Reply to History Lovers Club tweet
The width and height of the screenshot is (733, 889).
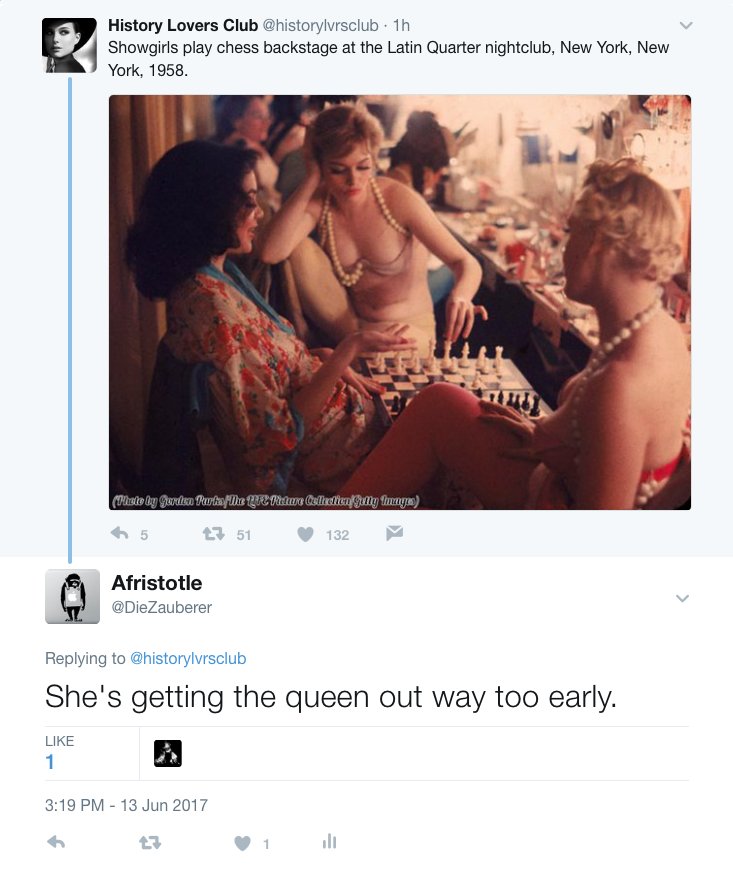coord(121,535)
